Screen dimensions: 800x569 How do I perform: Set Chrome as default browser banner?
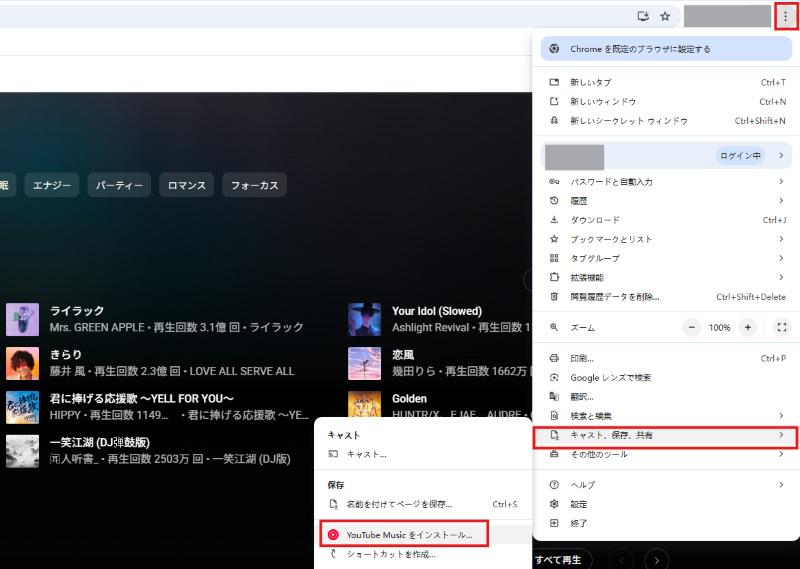tap(666, 49)
